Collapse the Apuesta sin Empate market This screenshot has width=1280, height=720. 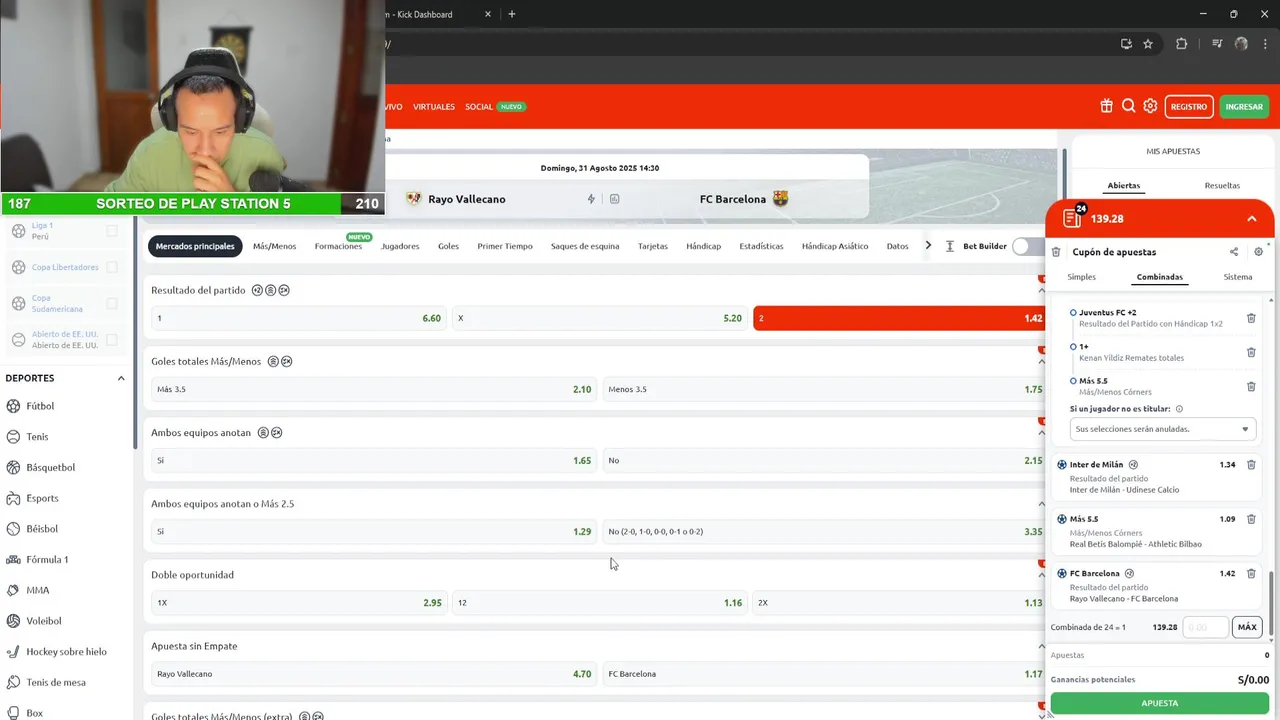click(1041, 646)
